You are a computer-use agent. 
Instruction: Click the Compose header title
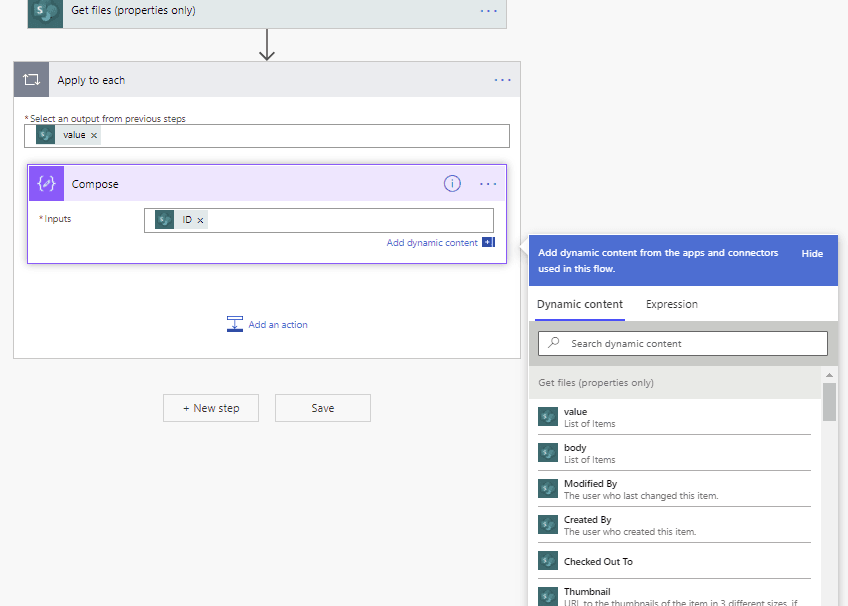95,184
